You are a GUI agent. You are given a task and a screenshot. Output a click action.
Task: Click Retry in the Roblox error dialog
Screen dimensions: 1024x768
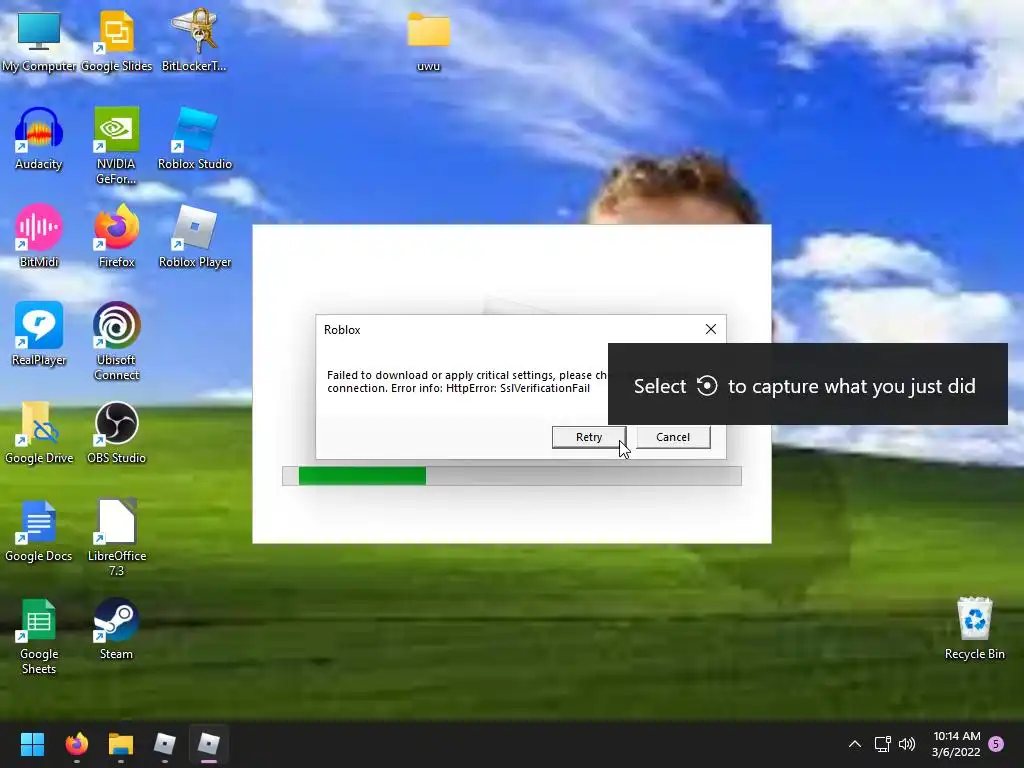point(589,437)
